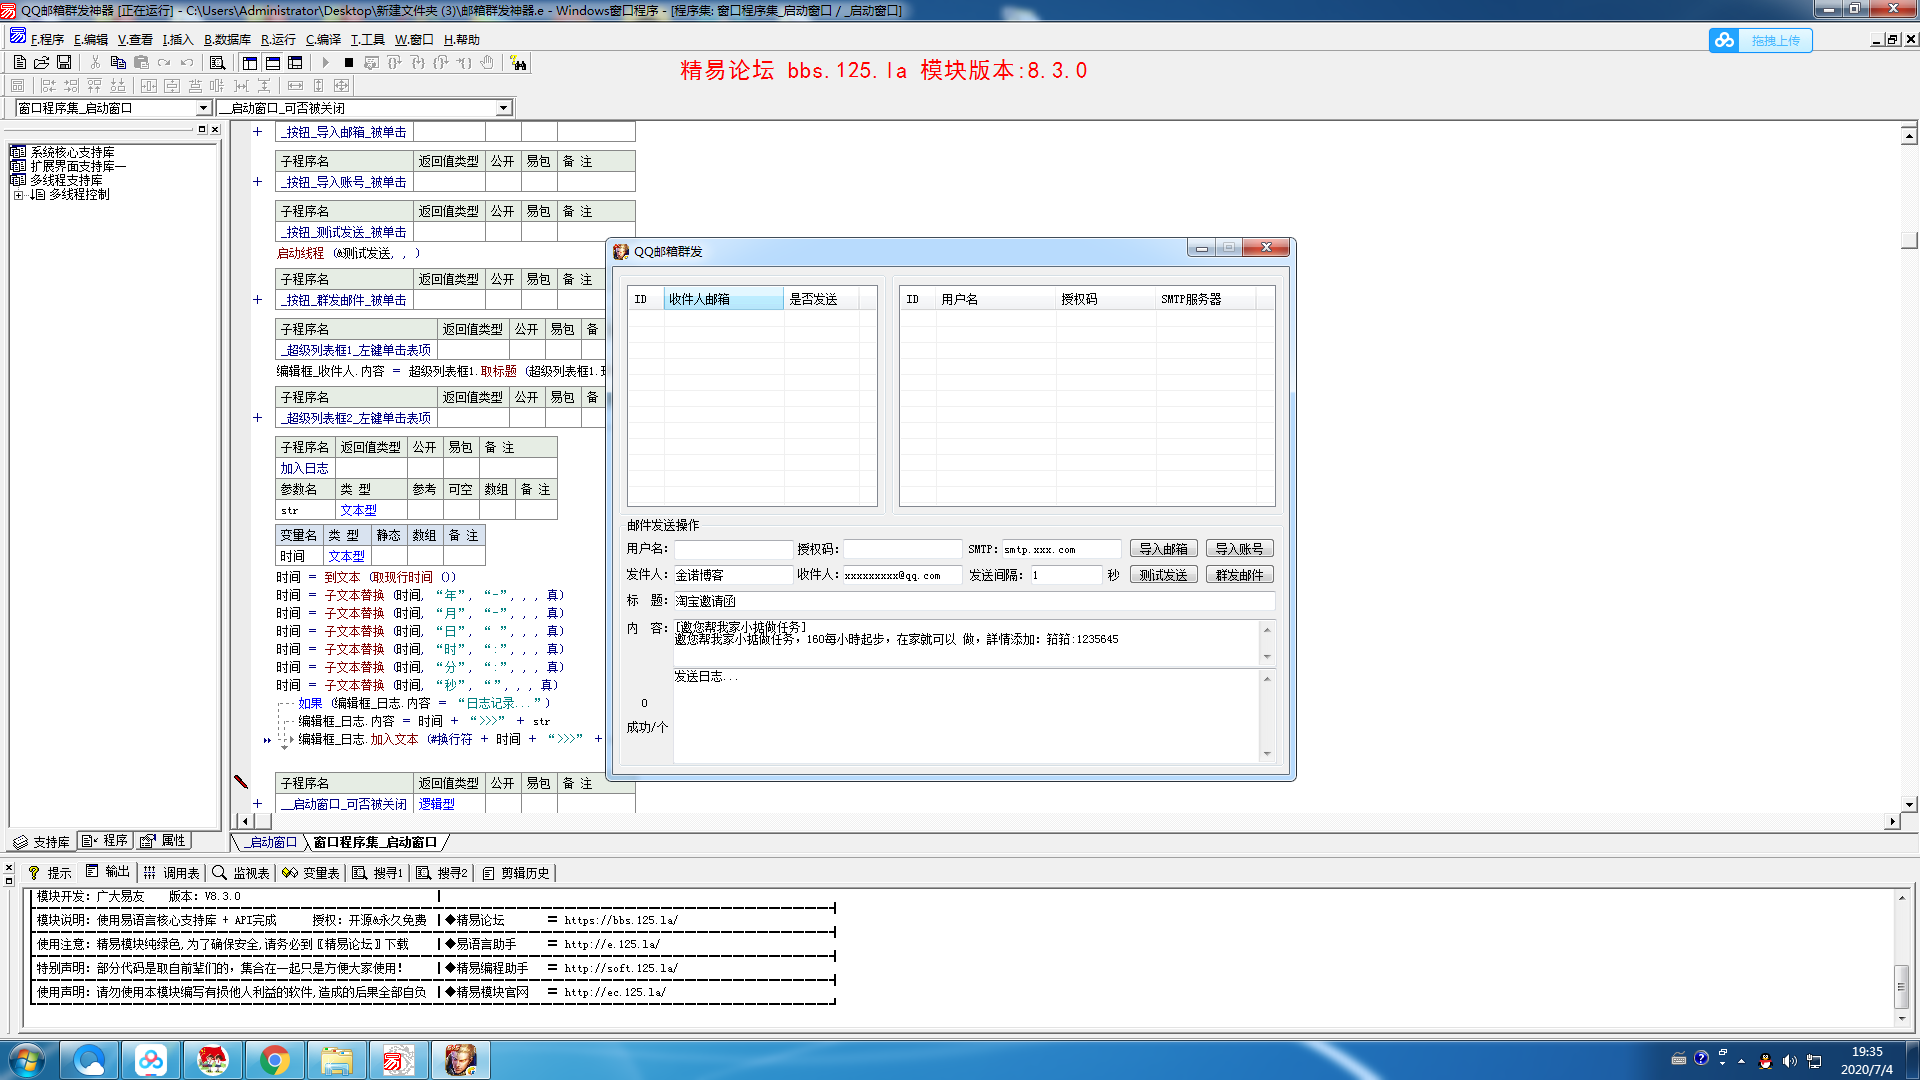The height and width of the screenshot is (1080, 1920).
Task: Click the Paste toolbar icon
Action: (x=141, y=62)
